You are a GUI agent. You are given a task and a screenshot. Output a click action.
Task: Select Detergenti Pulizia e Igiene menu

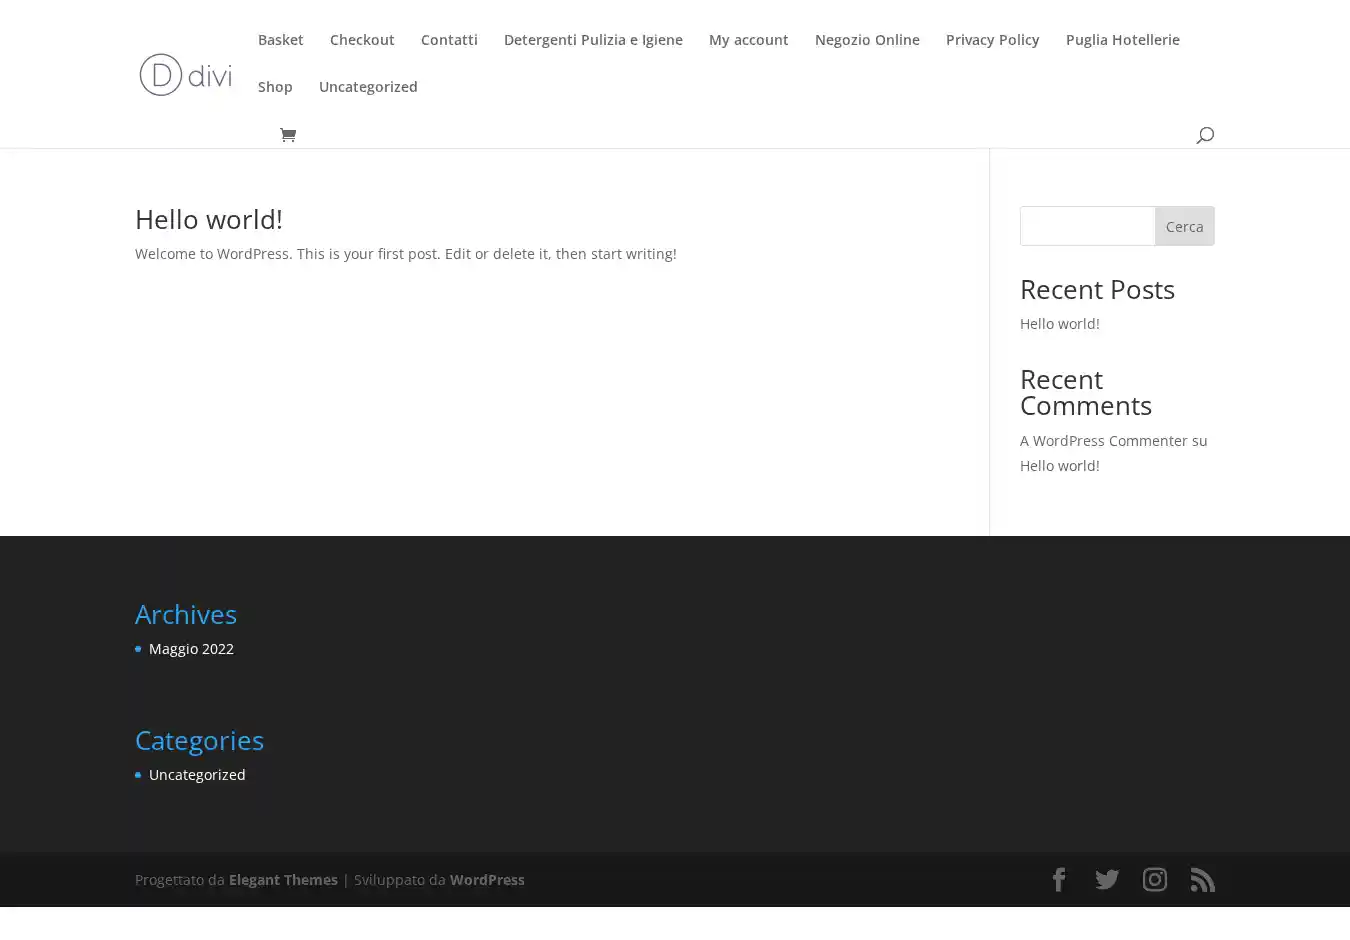pos(593,40)
